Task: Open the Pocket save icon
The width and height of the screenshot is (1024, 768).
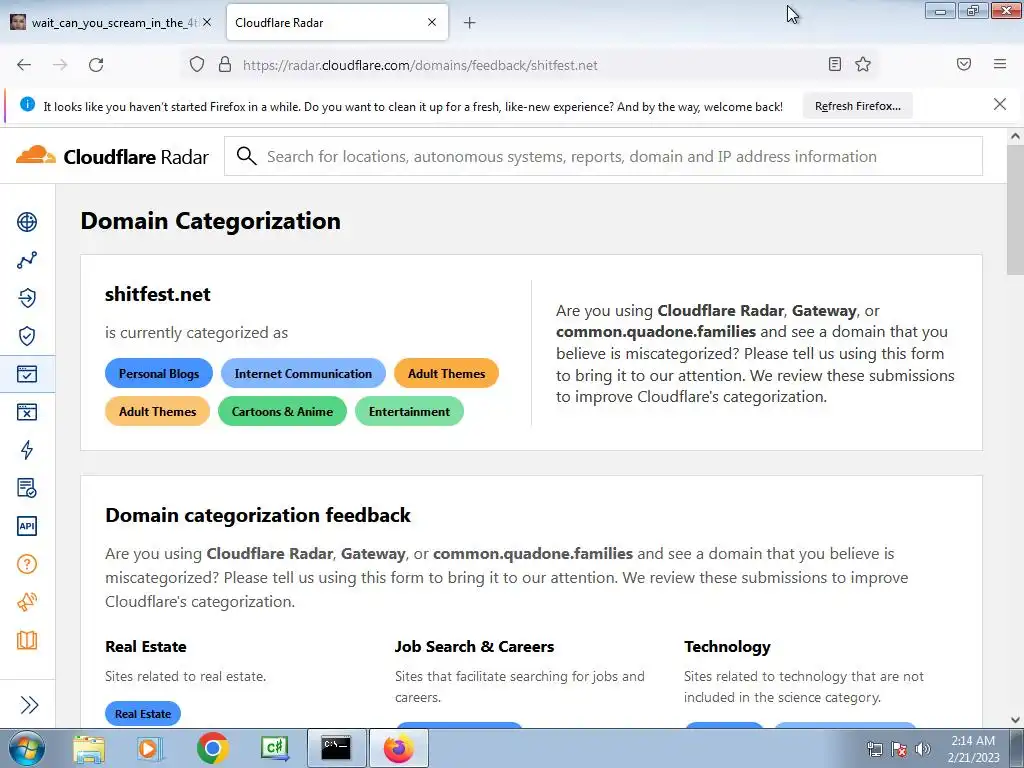Action: pyautogui.click(x=964, y=64)
